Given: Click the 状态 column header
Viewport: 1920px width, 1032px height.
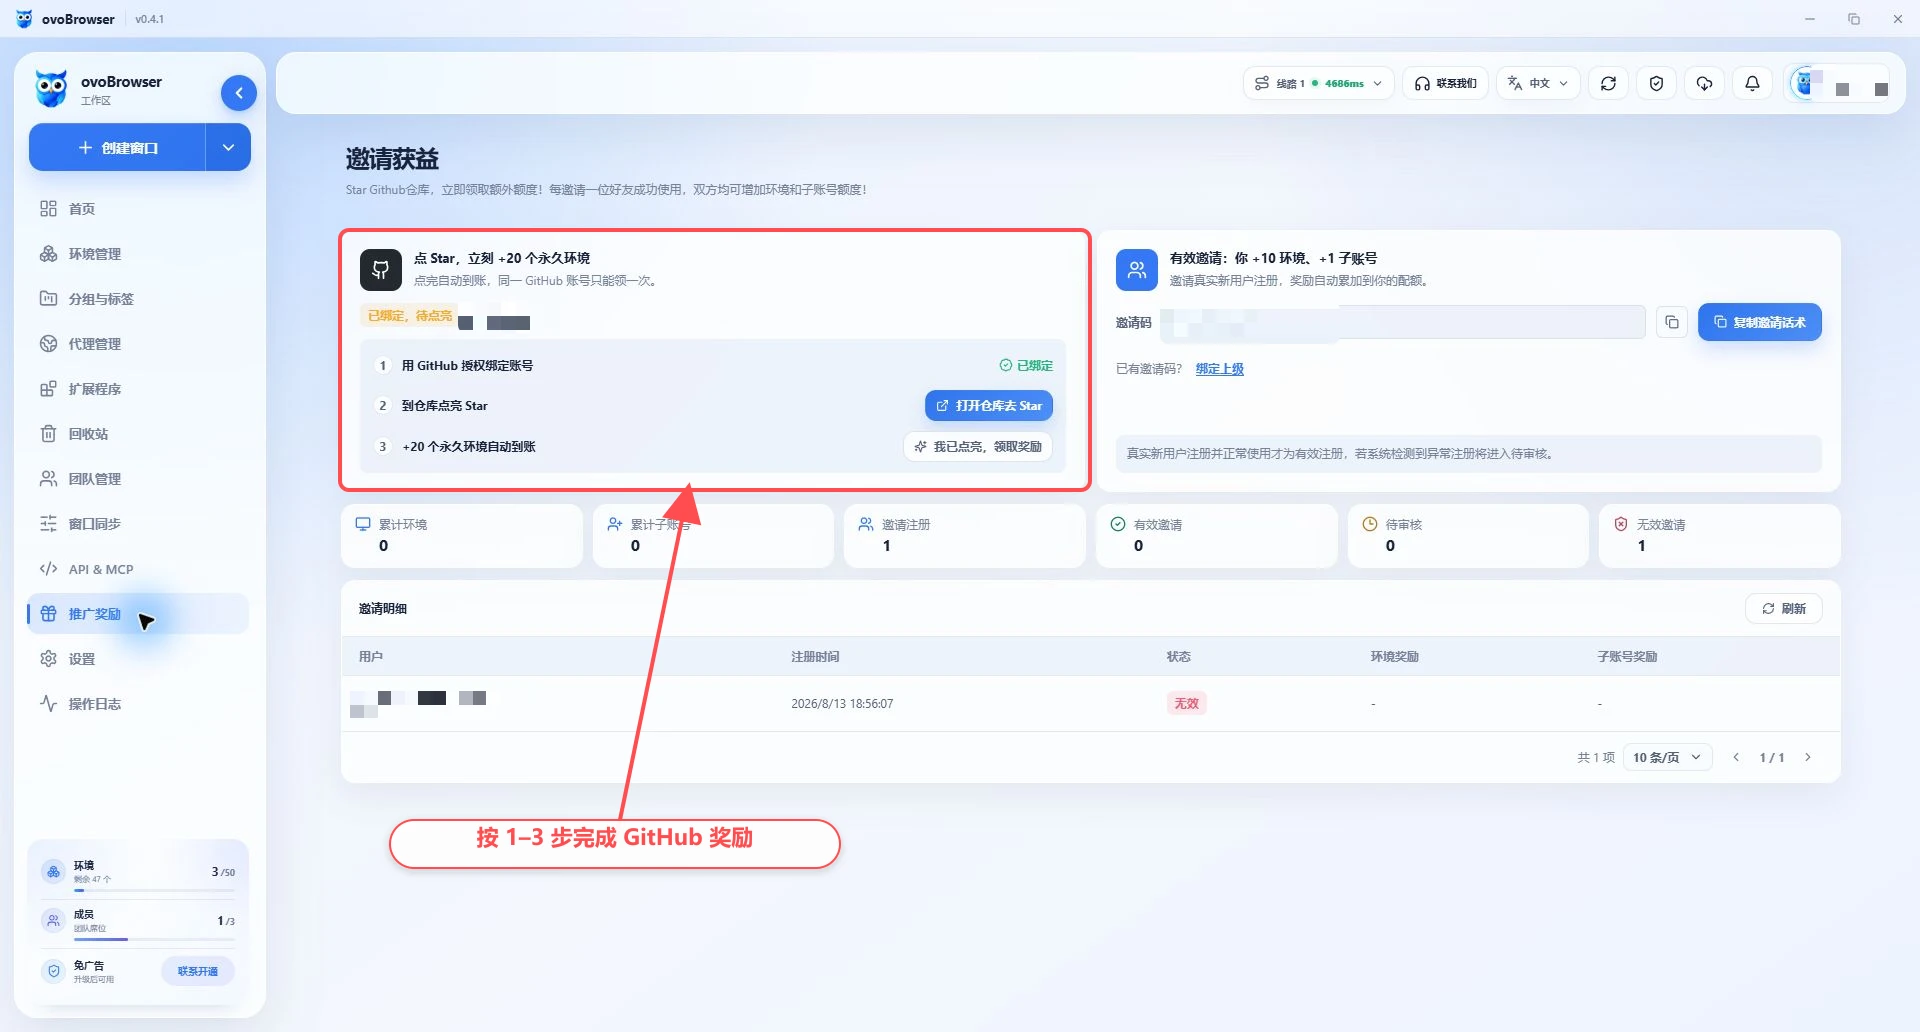Looking at the screenshot, I should [x=1179, y=657].
